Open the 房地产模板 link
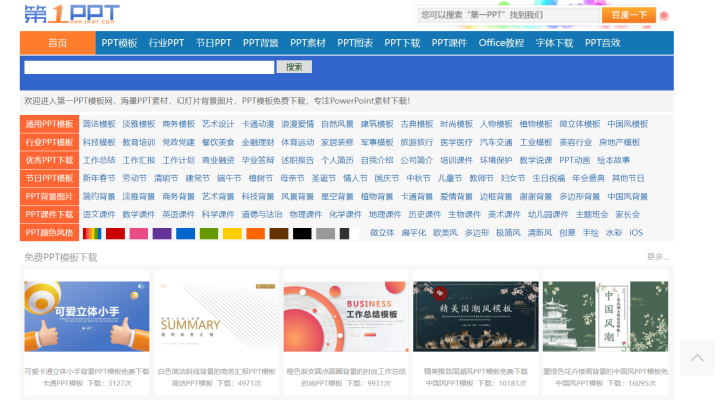The height and width of the screenshot is (407, 720). [x=619, y=142]
